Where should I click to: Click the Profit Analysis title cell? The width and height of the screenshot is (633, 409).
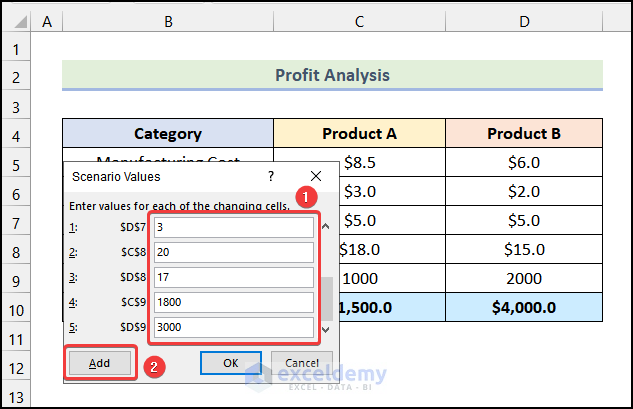[x=332, y=75]
